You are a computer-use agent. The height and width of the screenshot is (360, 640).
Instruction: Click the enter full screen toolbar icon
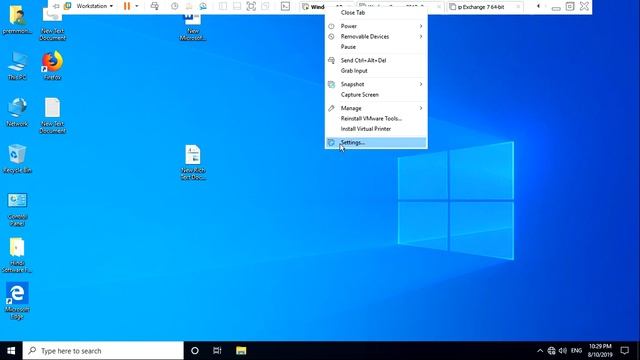[251, 6]
